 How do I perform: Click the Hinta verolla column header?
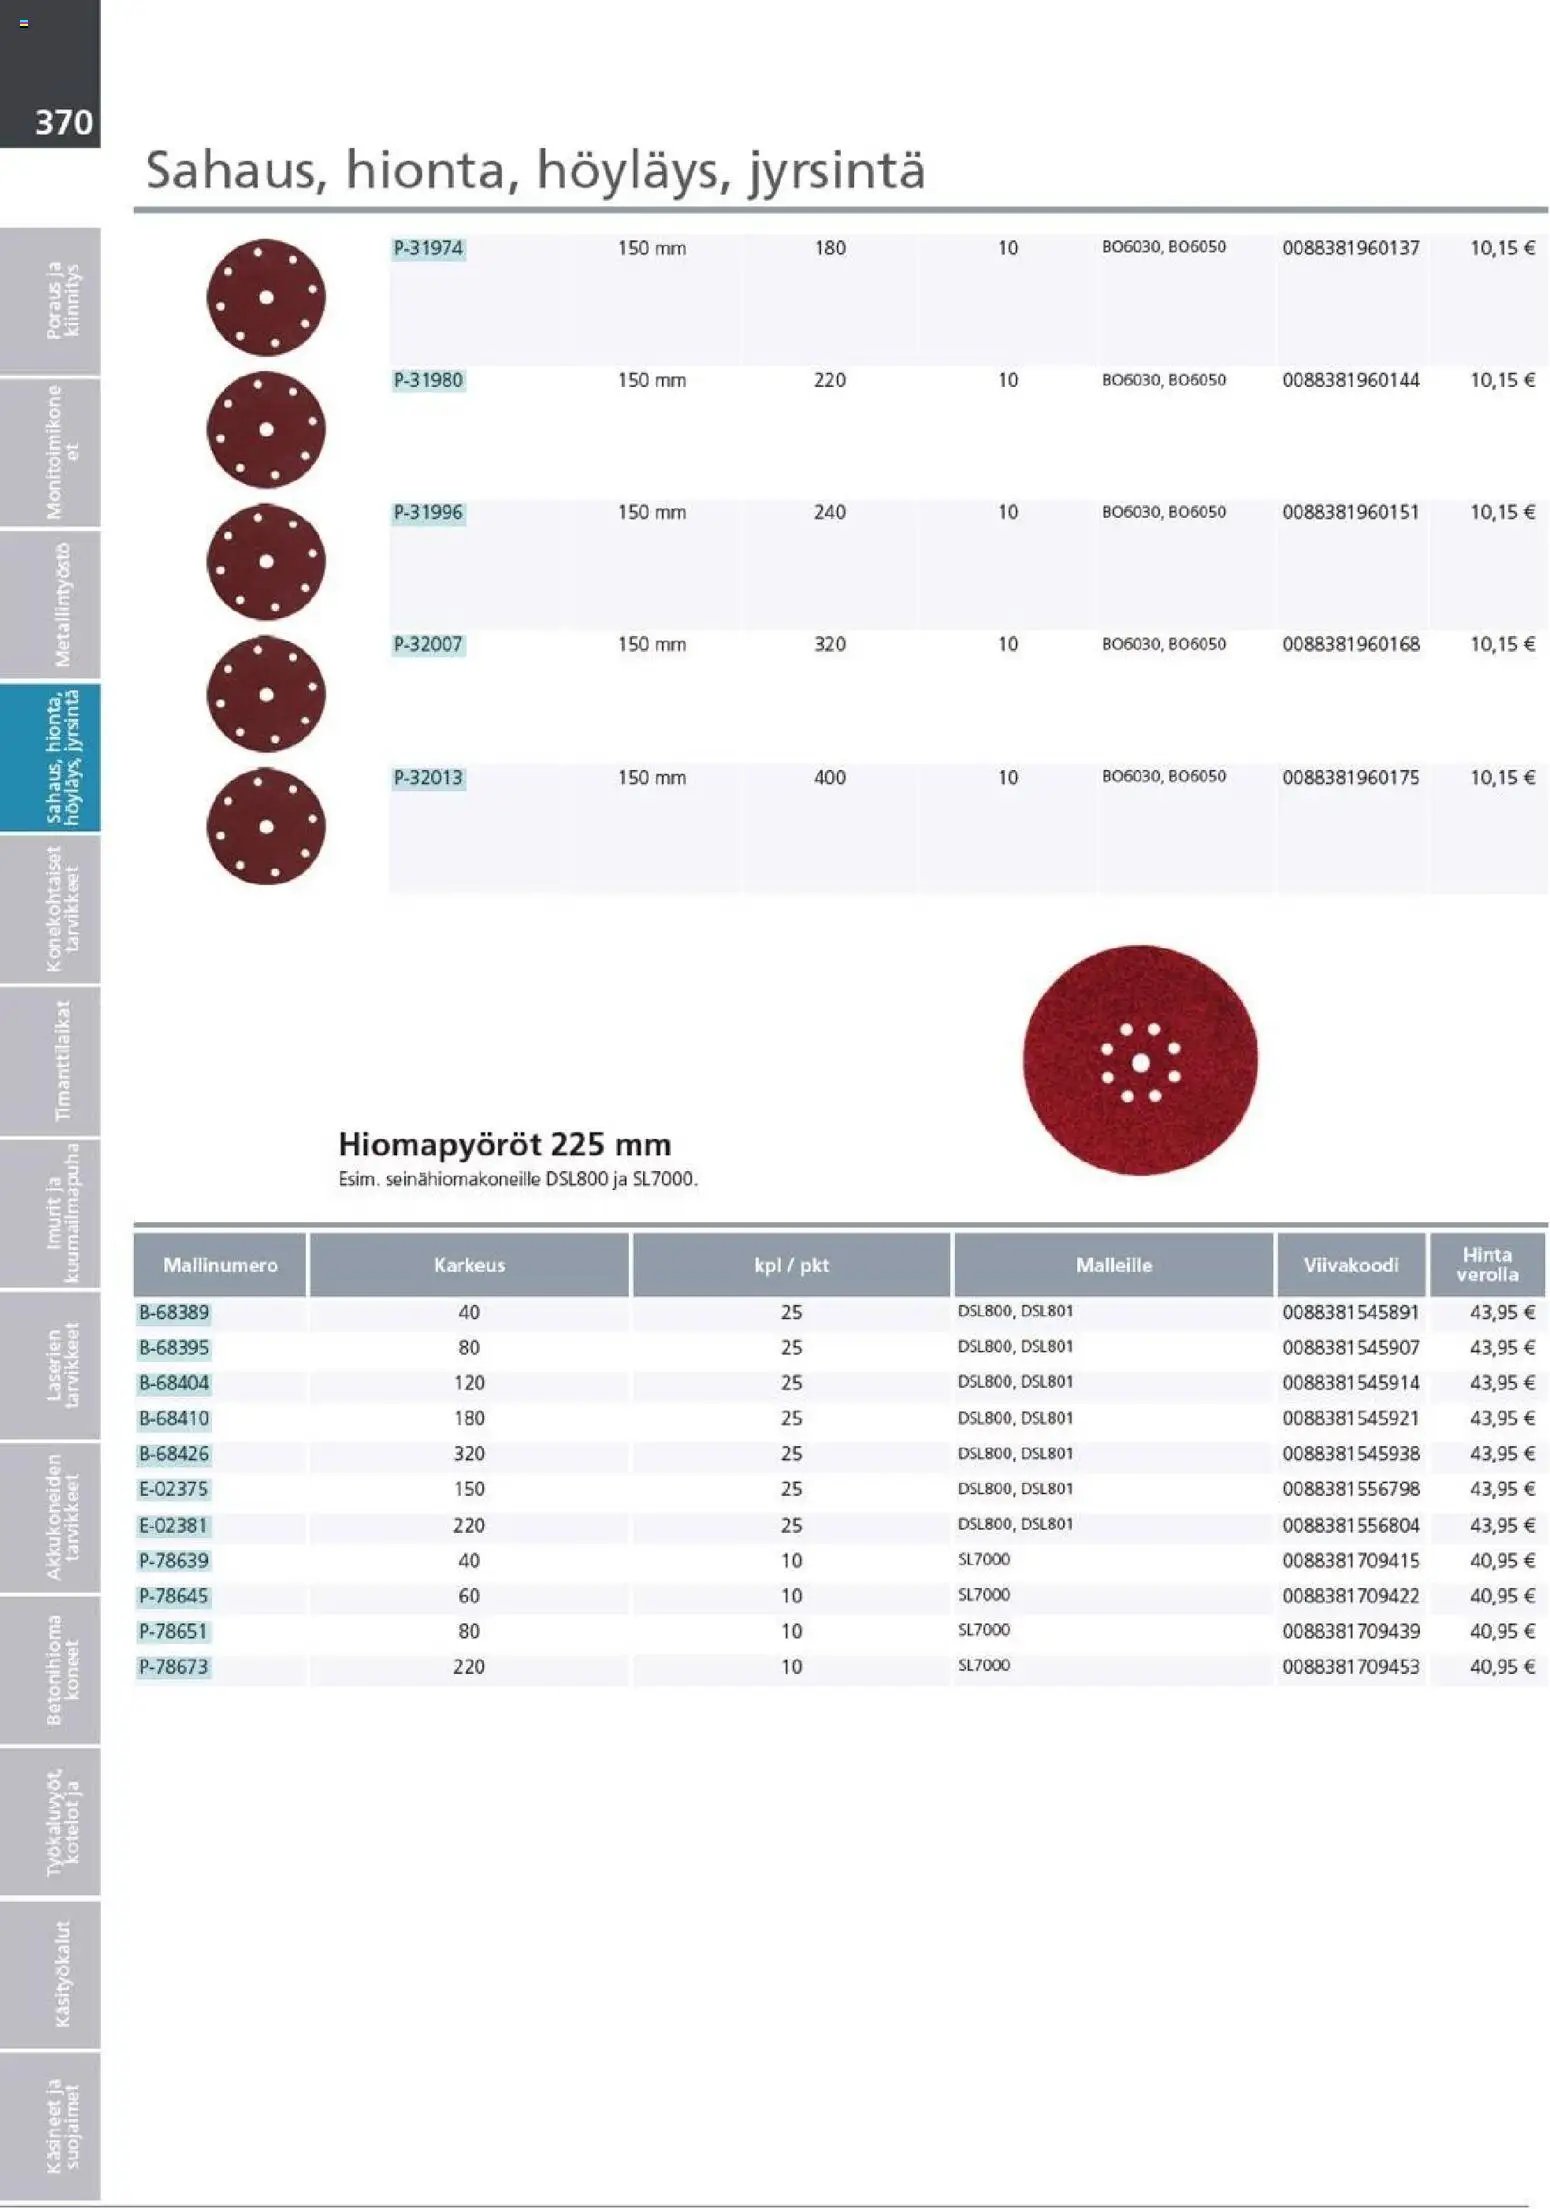click(1487, 1265)
